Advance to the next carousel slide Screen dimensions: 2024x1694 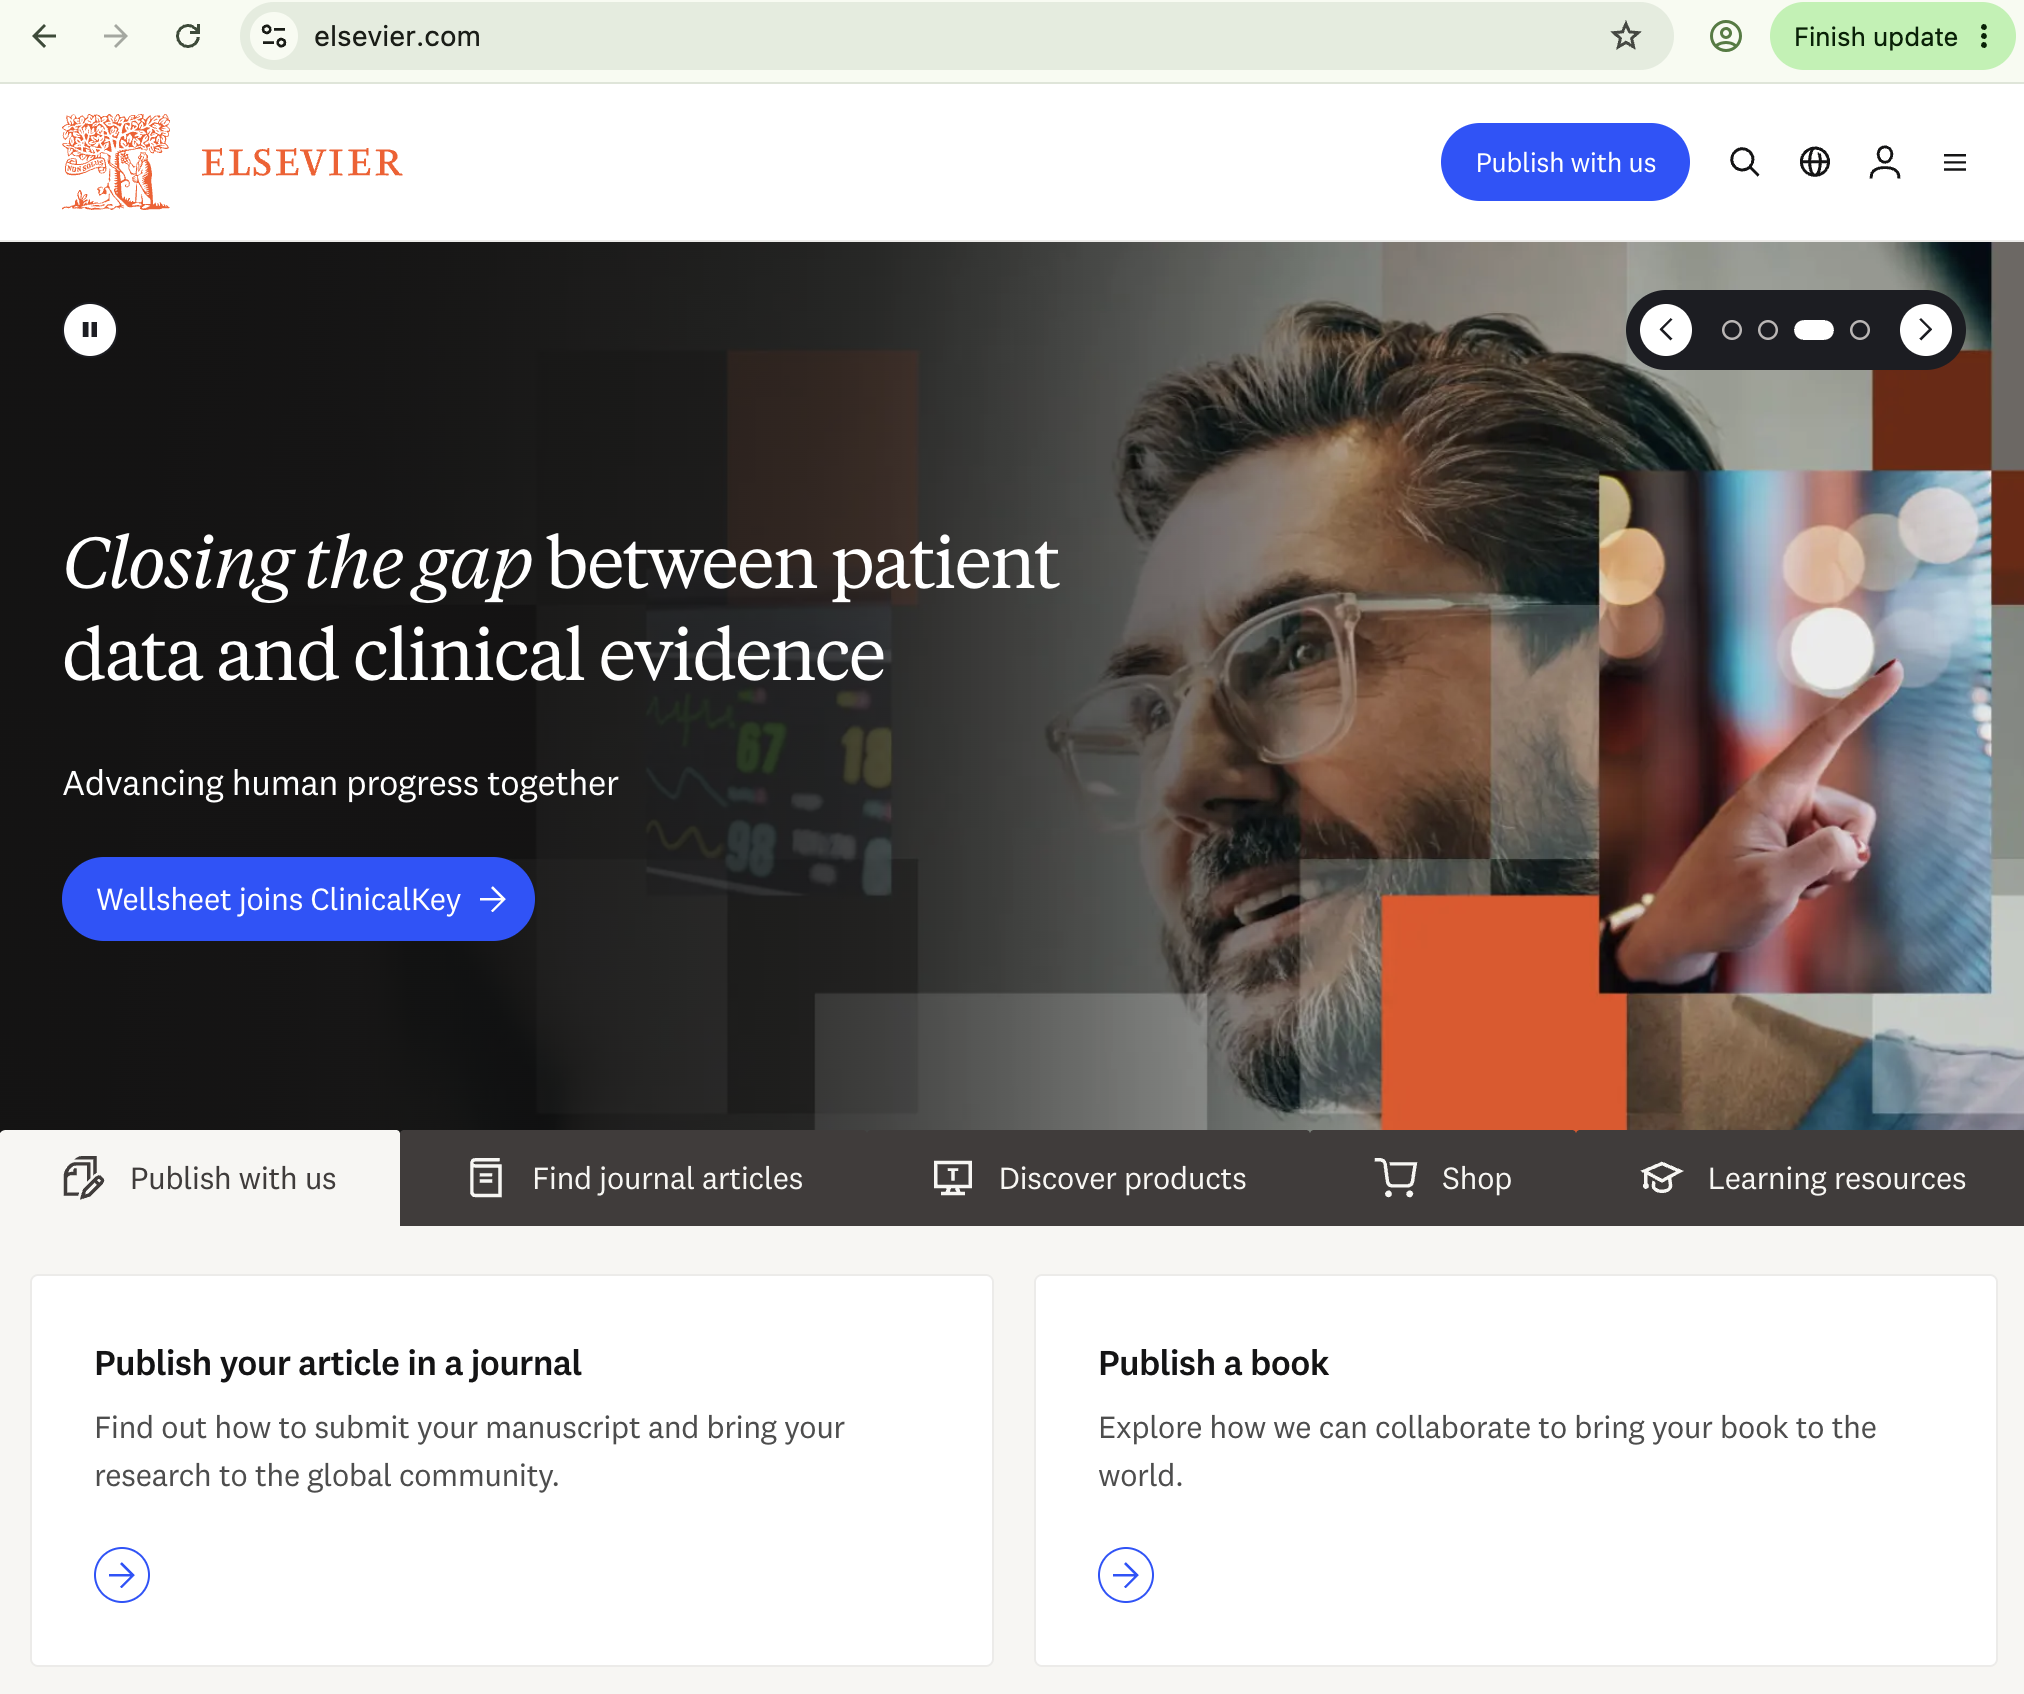click(1926, 330)
